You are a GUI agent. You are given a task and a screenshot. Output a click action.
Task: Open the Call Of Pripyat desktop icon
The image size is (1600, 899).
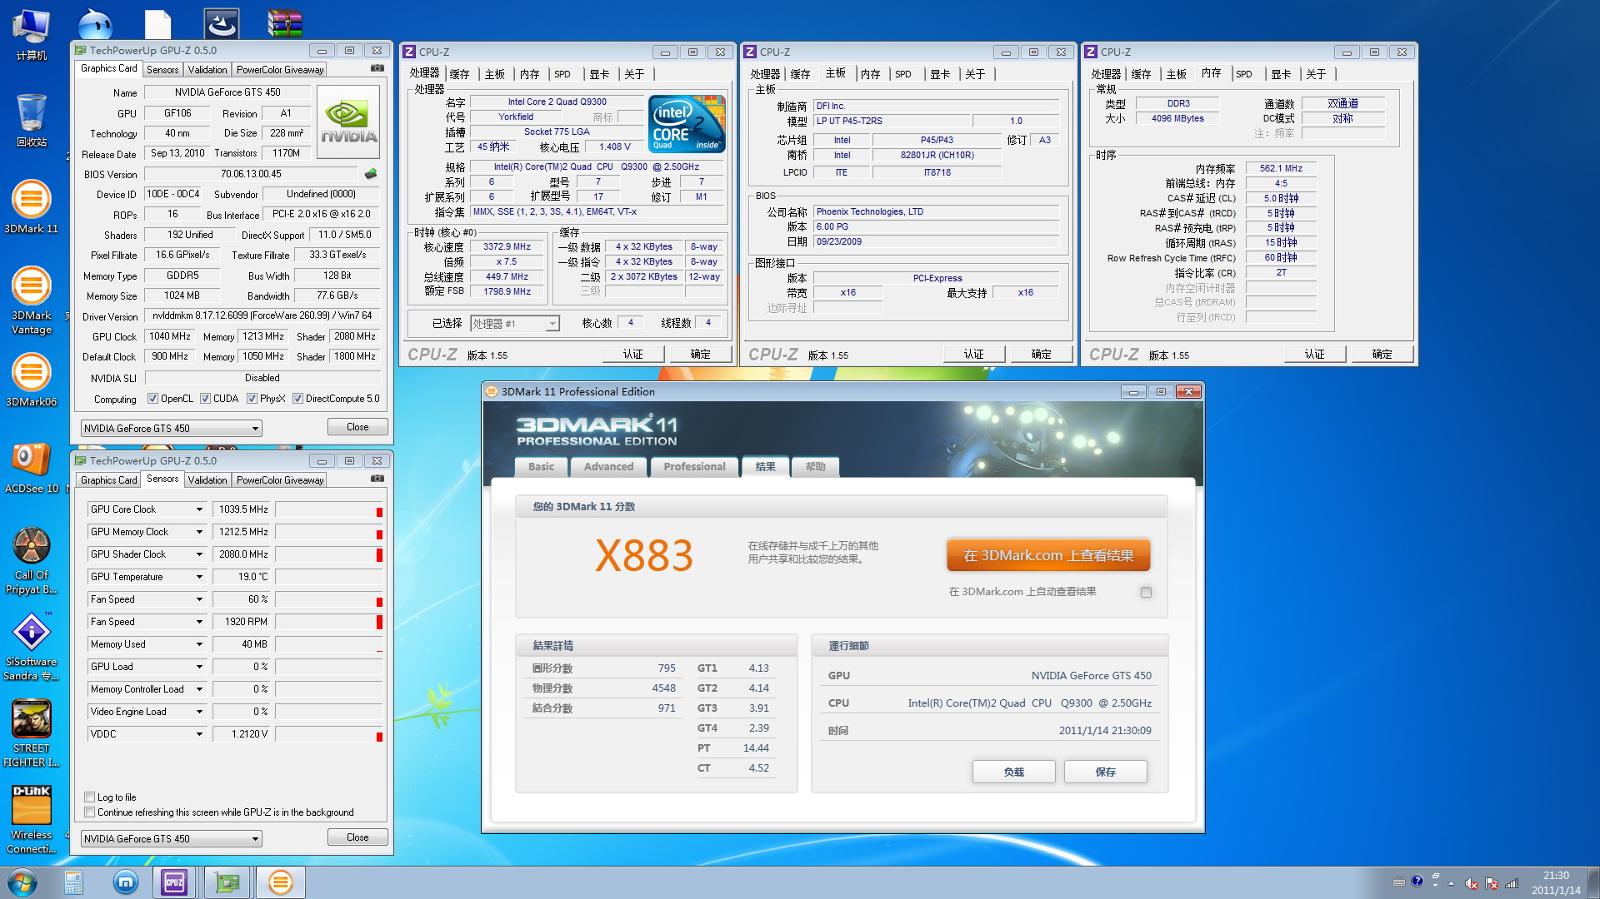pos(31,561)
